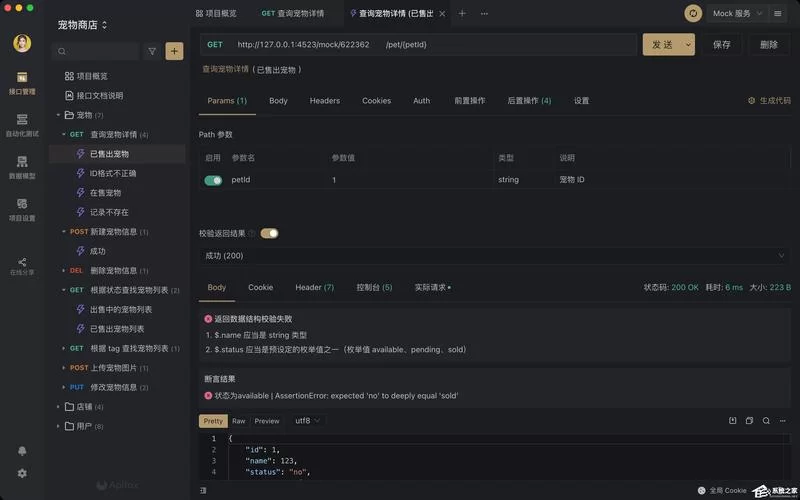Click the 删除 button
Screen dimensions: 800x500
coord(769,44)
